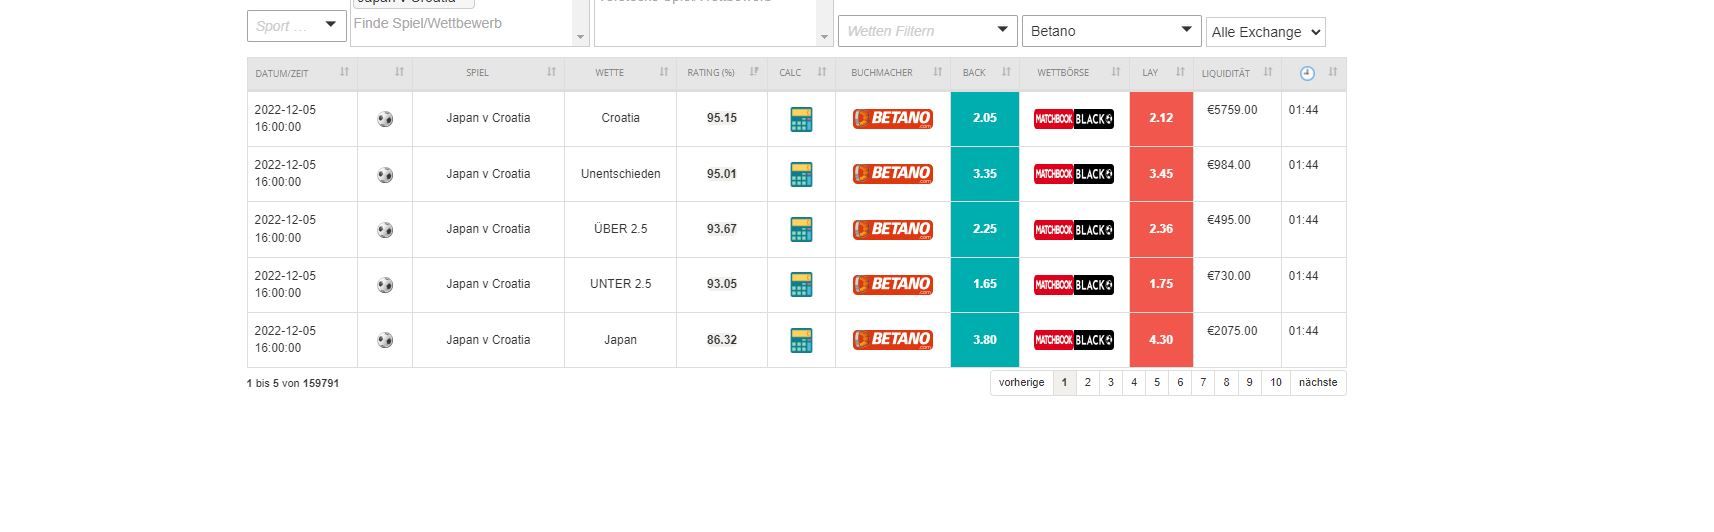The height and width of the screenshot is (532, 1714).
Task: Click liquidity value €2075.00
Action: click(x=1232, y=331)
